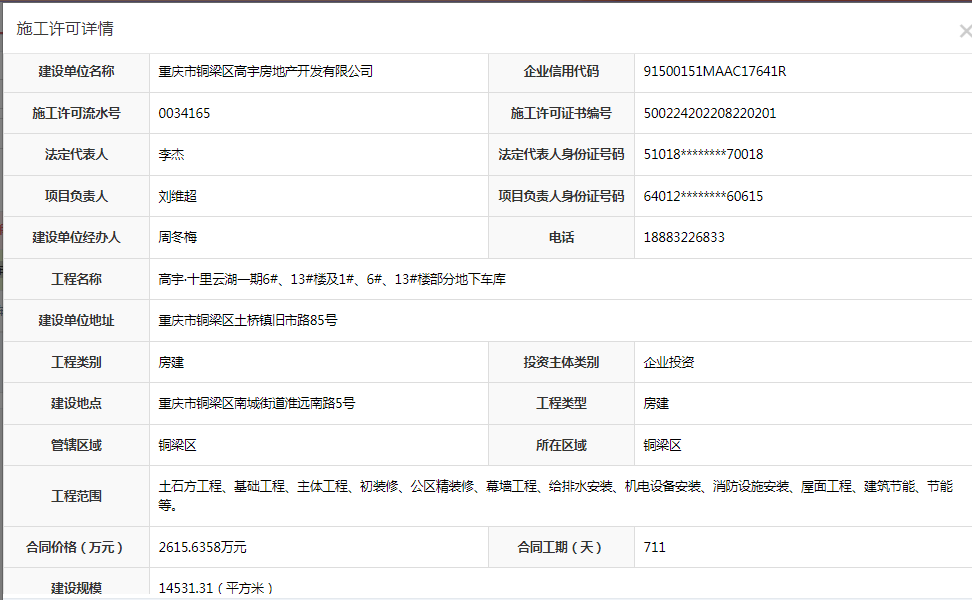Click construction site 重庆市铜梁区南城街道淮远南路5号

[257, 404]
